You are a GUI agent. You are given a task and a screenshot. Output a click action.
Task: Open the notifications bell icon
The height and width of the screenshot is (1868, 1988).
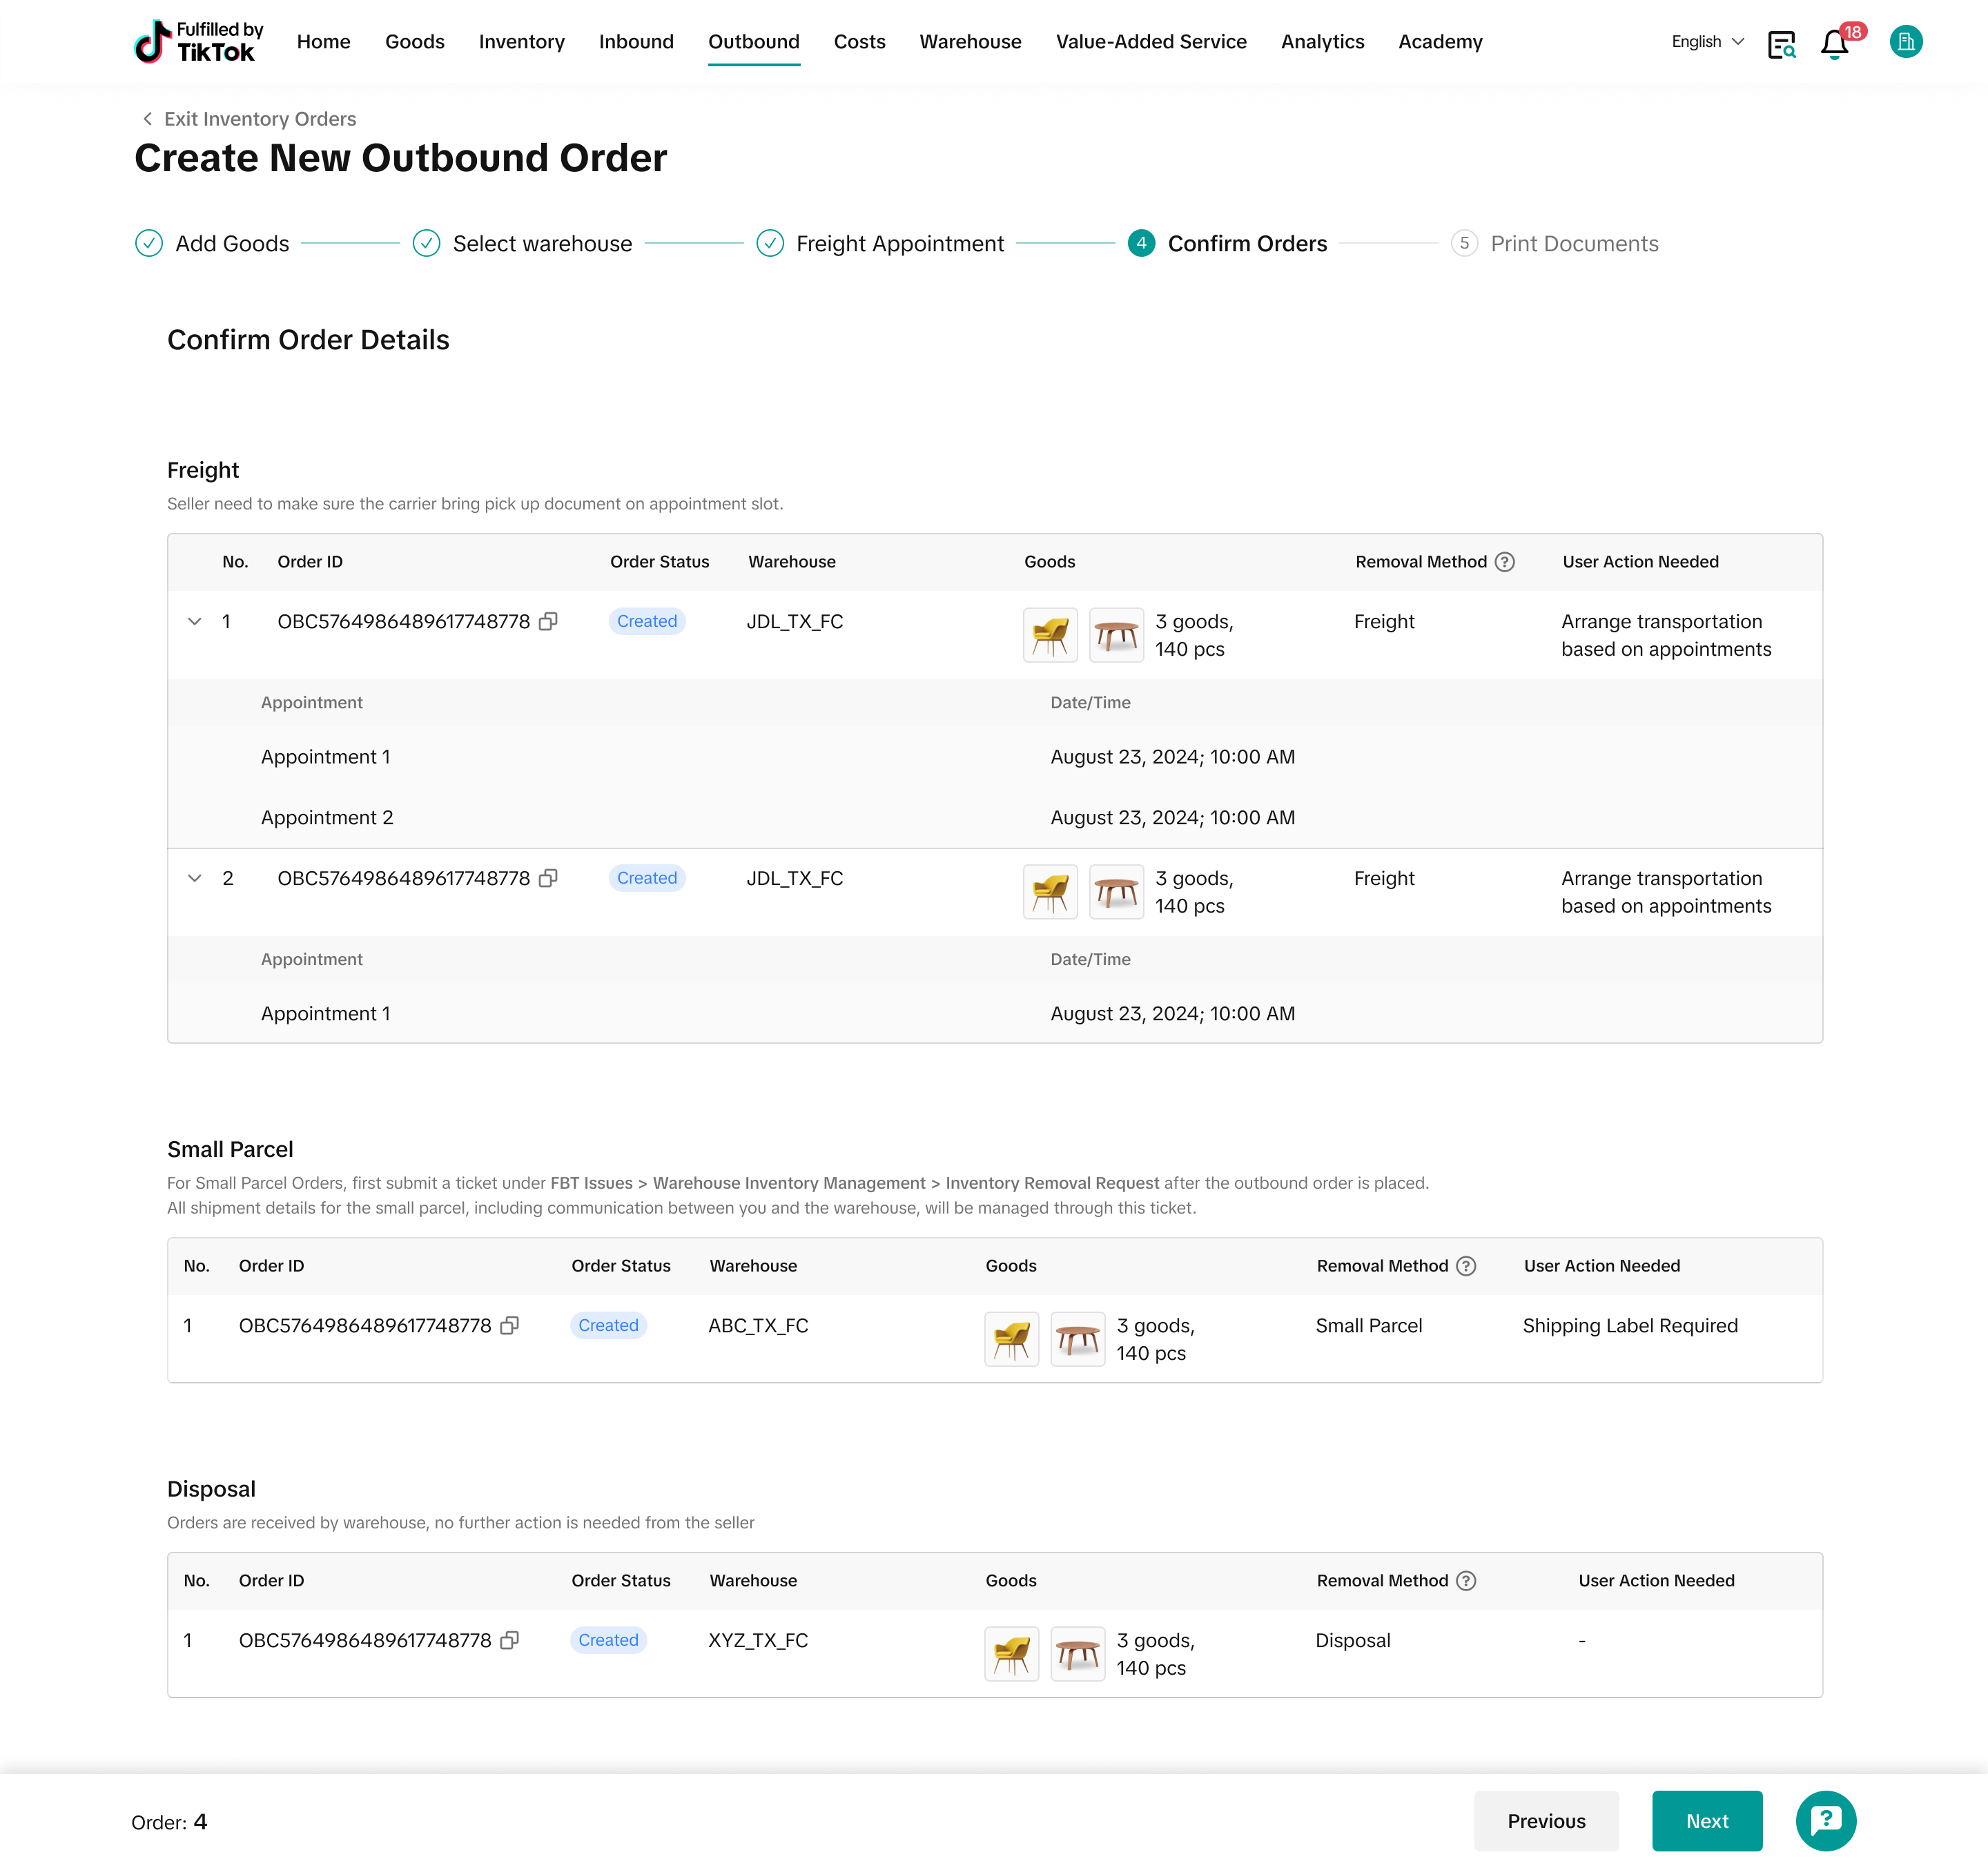tap(1834, 43)
